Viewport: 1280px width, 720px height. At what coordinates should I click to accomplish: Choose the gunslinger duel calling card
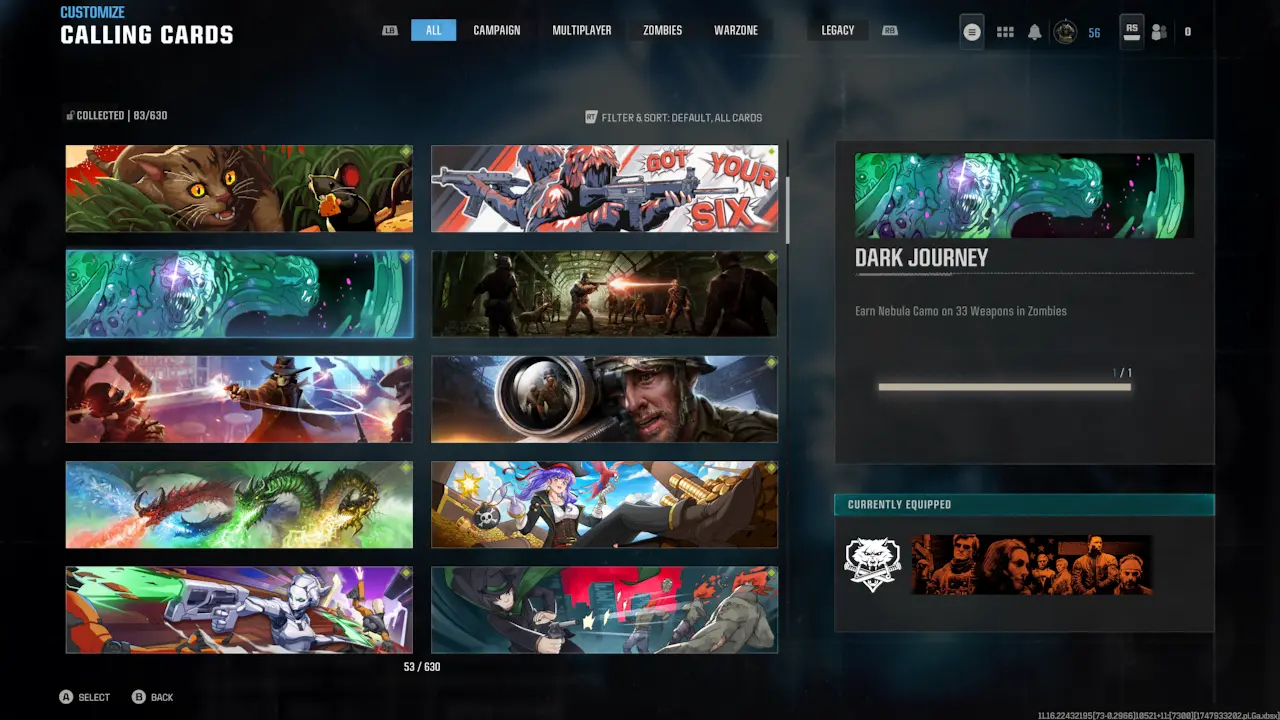(239, 399)
